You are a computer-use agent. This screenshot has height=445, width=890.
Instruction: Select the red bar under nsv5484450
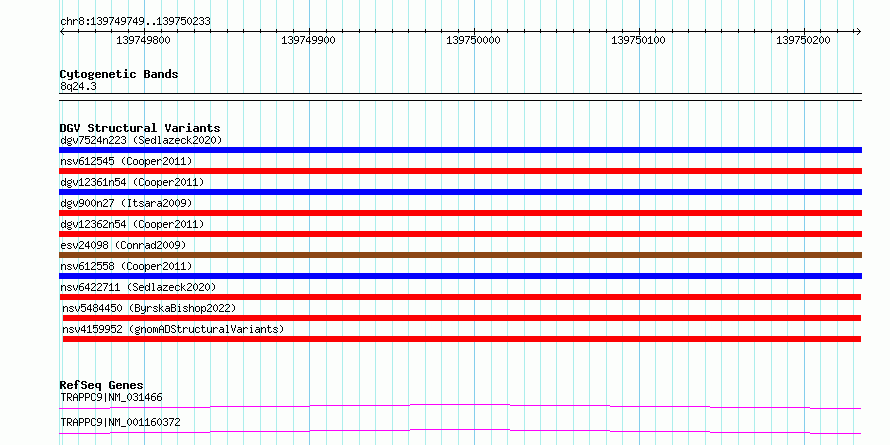[462, 318]
